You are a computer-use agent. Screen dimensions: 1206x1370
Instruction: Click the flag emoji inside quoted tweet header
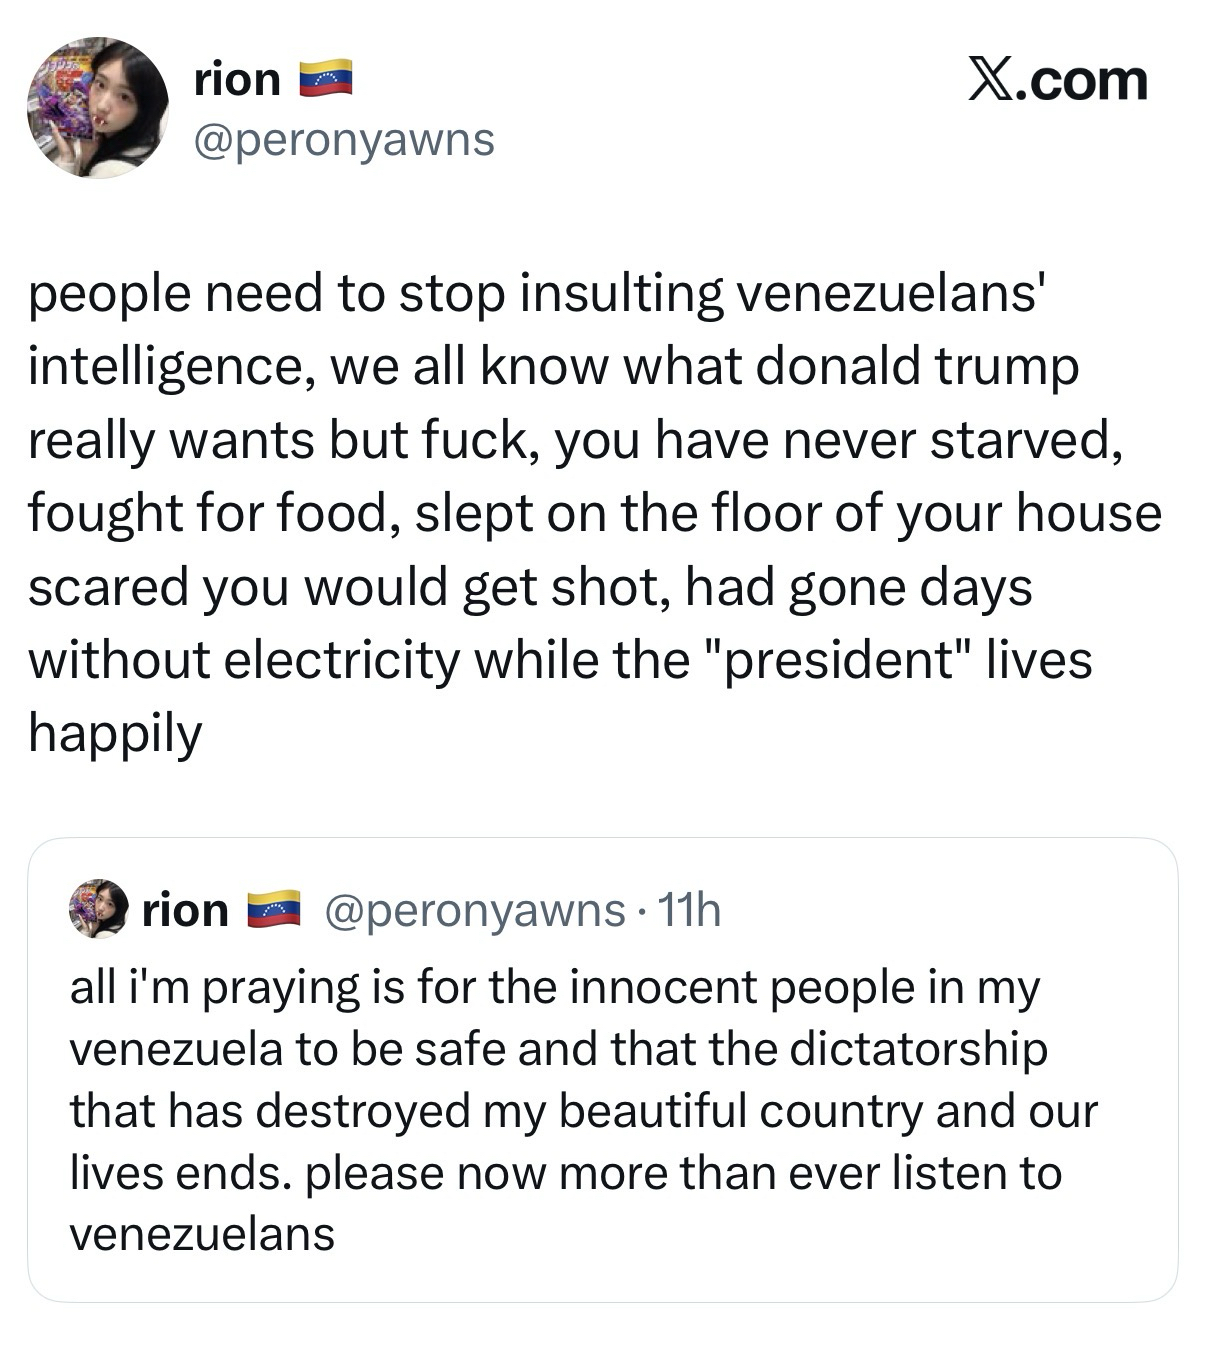(273, 909)
